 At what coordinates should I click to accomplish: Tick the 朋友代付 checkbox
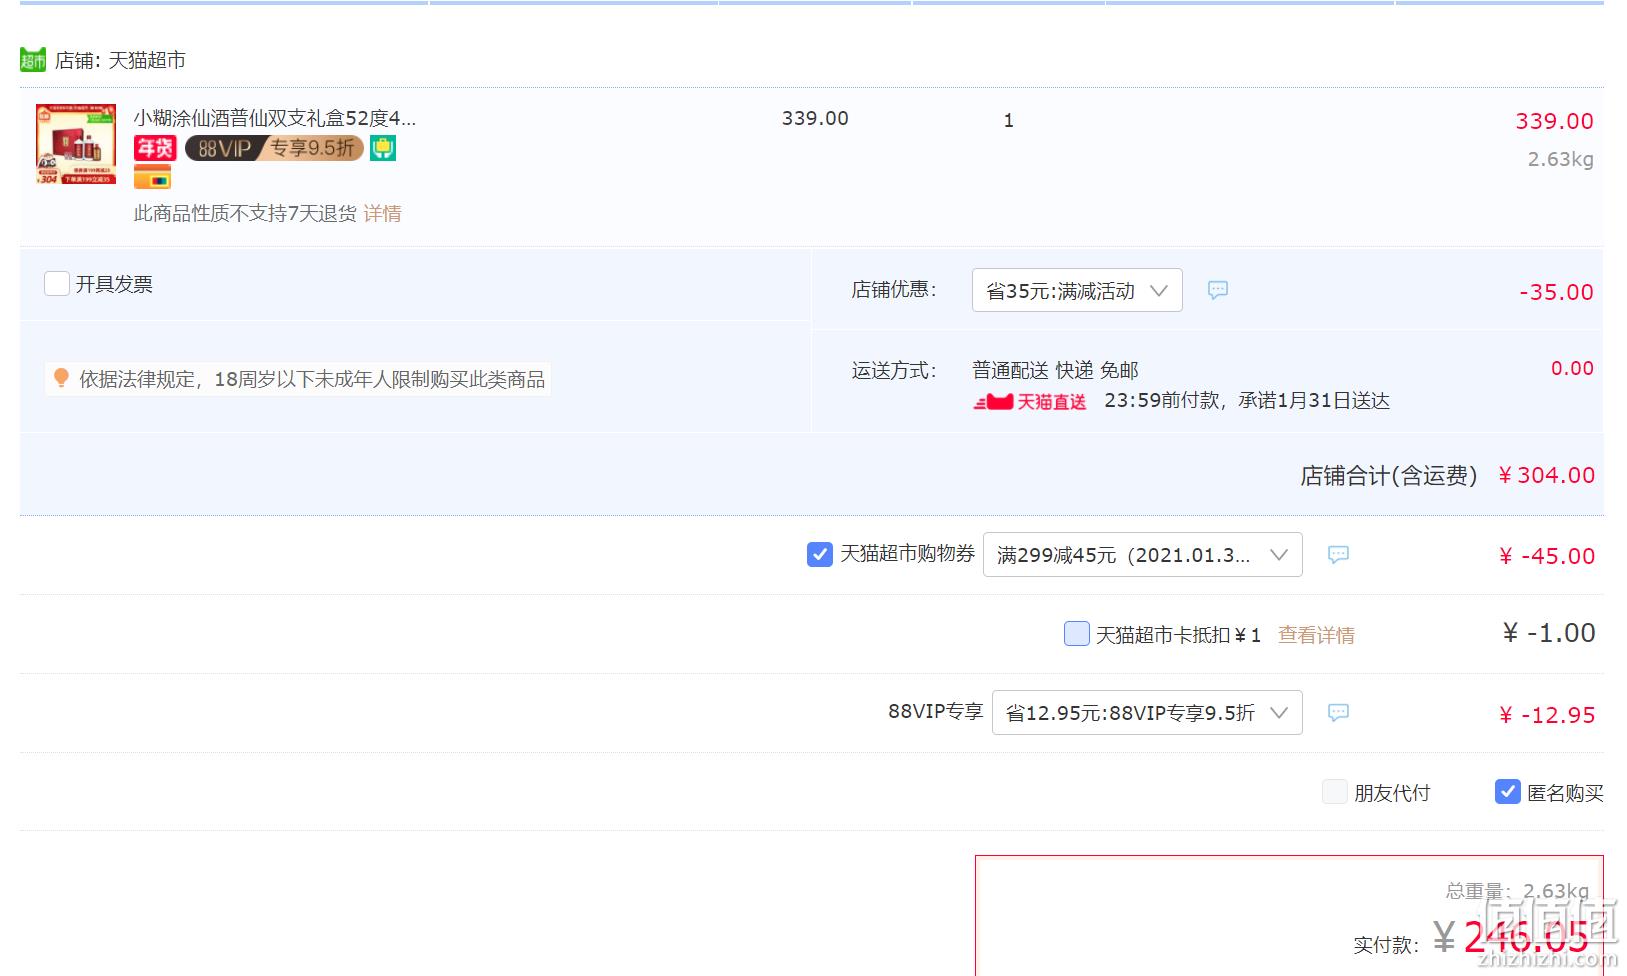pos(1334,792)
